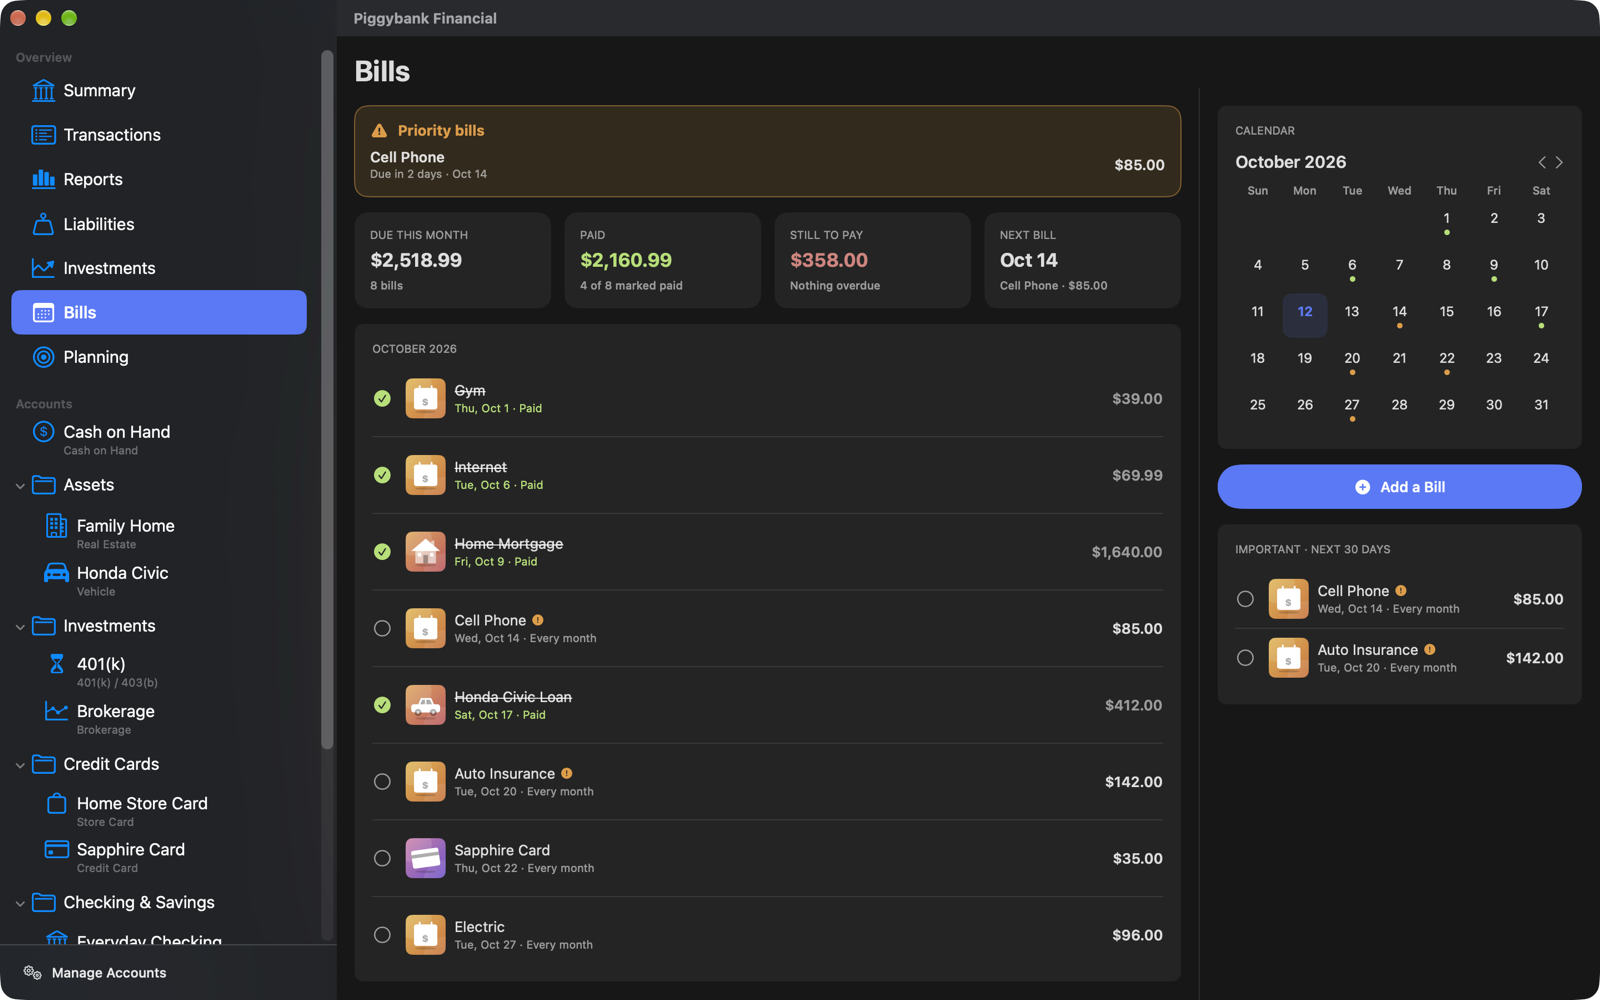Screen dimensions: 1600x1000
Task: Click the Sapphire Card sidebar icon
Action: [x=56, y=850]
